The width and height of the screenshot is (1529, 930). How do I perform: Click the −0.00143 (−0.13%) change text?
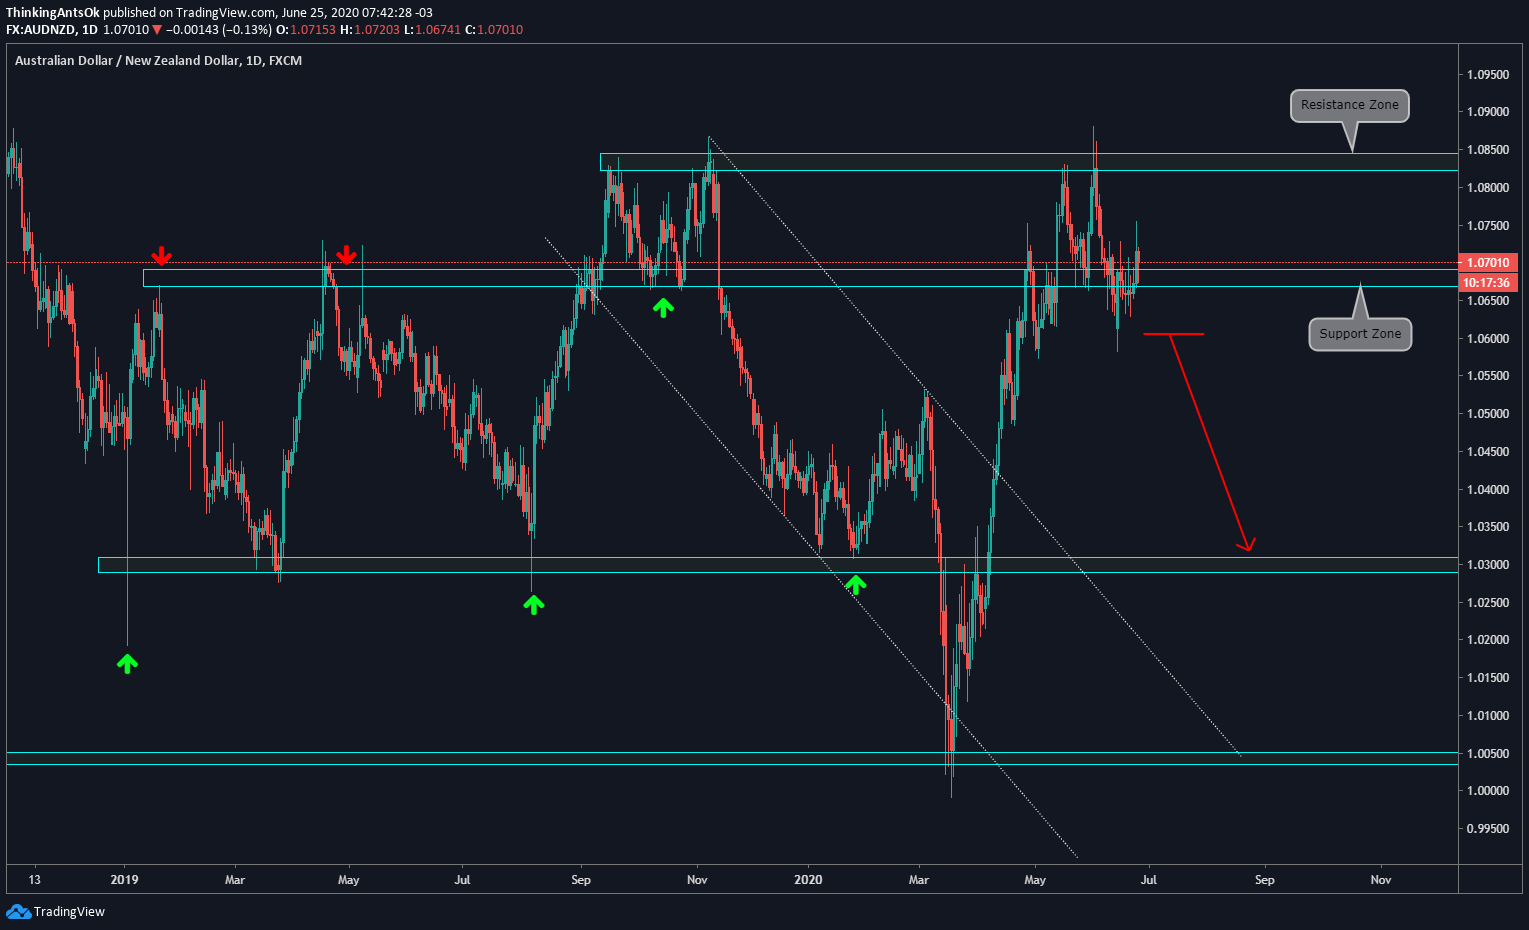coord(218,30)
